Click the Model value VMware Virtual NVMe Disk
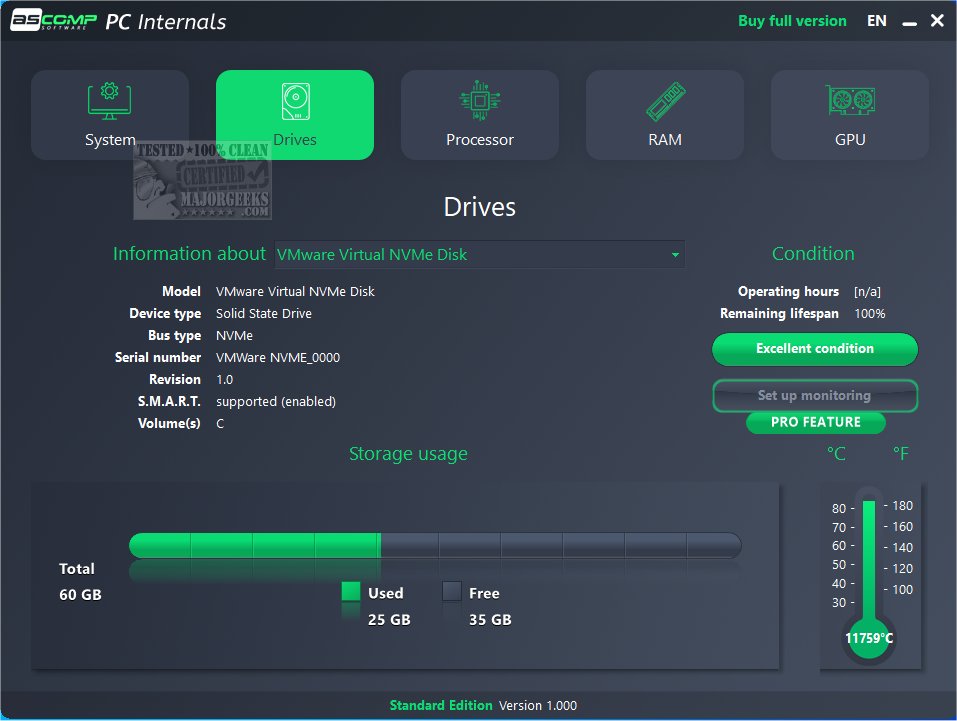 coord(295,292)
